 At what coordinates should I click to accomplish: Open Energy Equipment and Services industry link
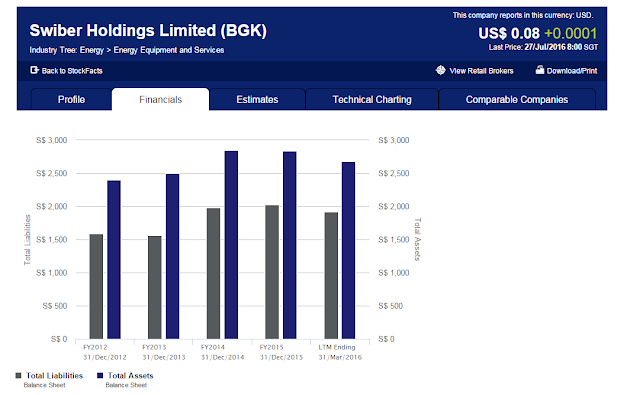[169, 50]
